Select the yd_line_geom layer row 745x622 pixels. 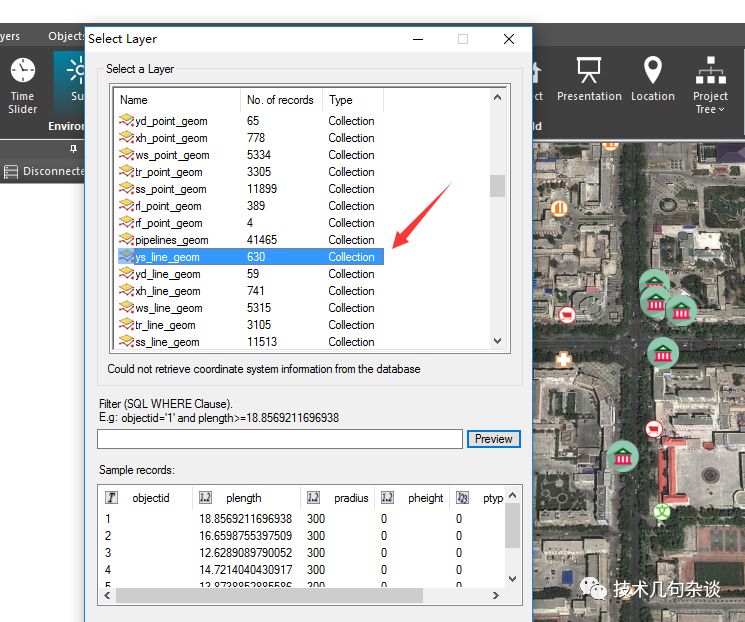point(167,274)
